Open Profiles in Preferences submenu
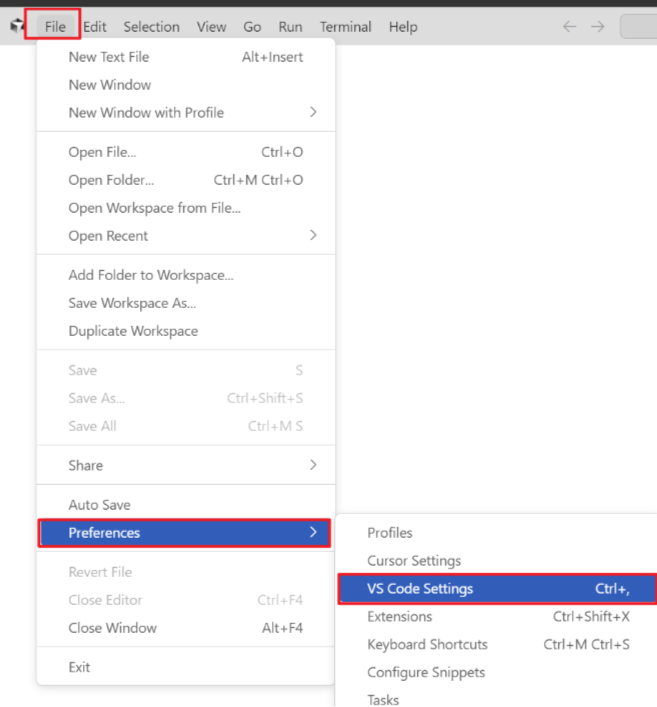This screenshot has height=707, width=657. tap(497, 533)
